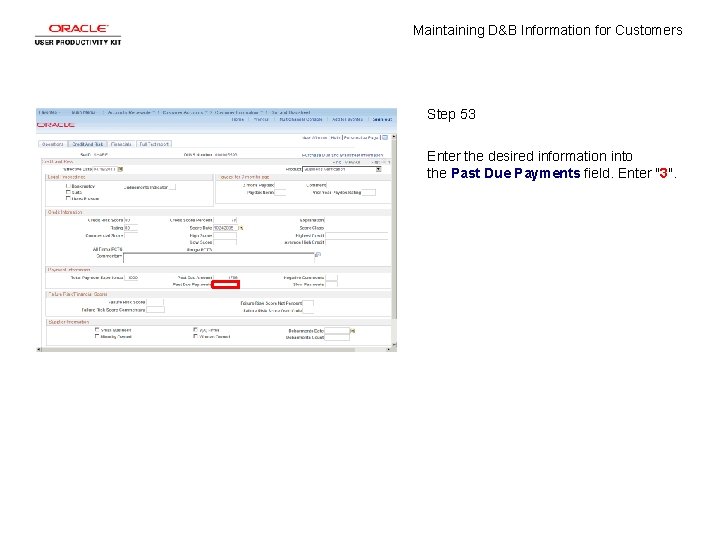720x540 pixels.
Task: Select the Credit And Risk tab
Action: click(87, 144)
